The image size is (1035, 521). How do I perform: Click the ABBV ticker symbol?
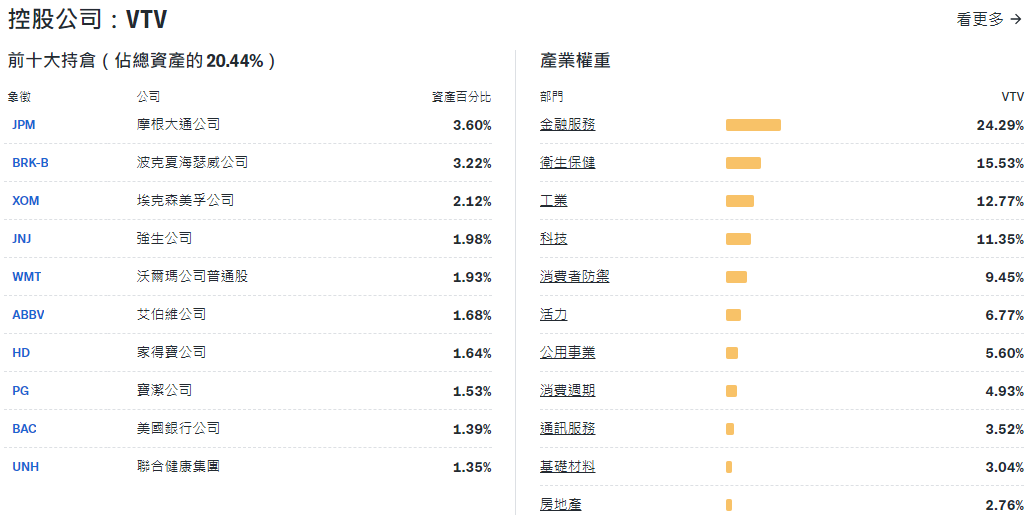28,315
